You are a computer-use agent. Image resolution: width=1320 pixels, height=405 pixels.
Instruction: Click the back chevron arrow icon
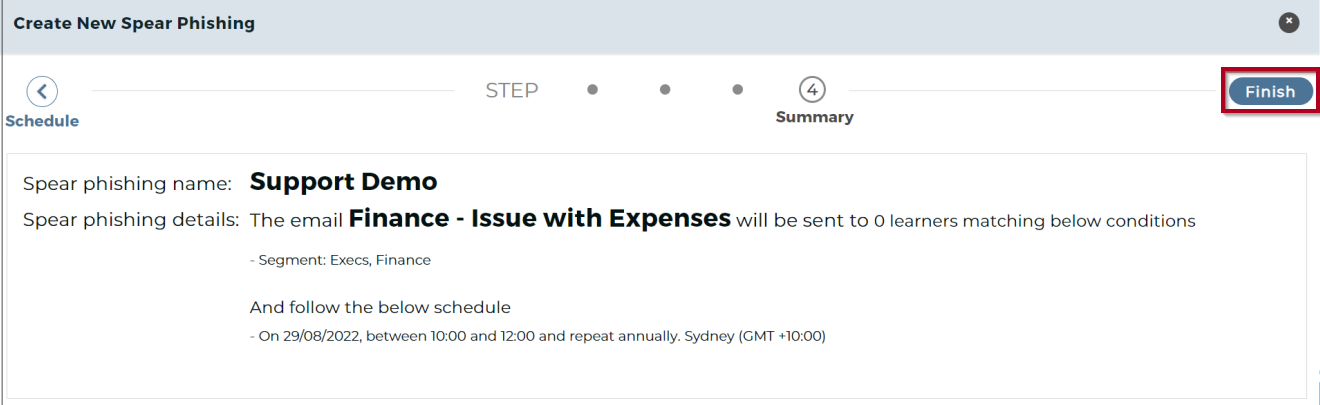pyautogui.click(x=42, y=92)
